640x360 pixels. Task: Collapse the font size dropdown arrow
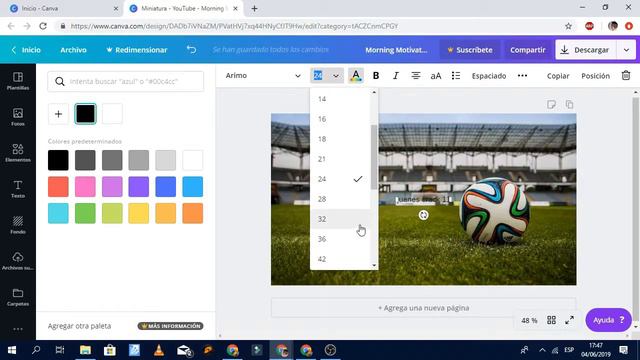(x=336, y=76)
